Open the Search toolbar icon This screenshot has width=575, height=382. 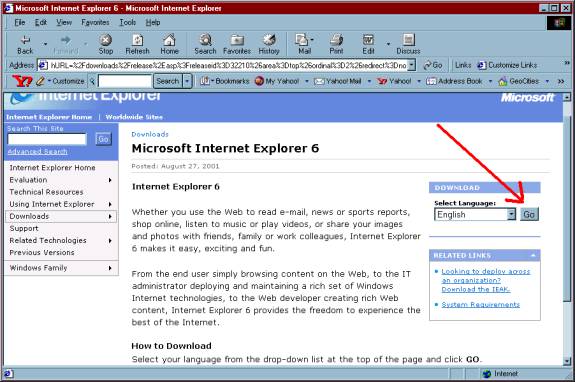205,40
